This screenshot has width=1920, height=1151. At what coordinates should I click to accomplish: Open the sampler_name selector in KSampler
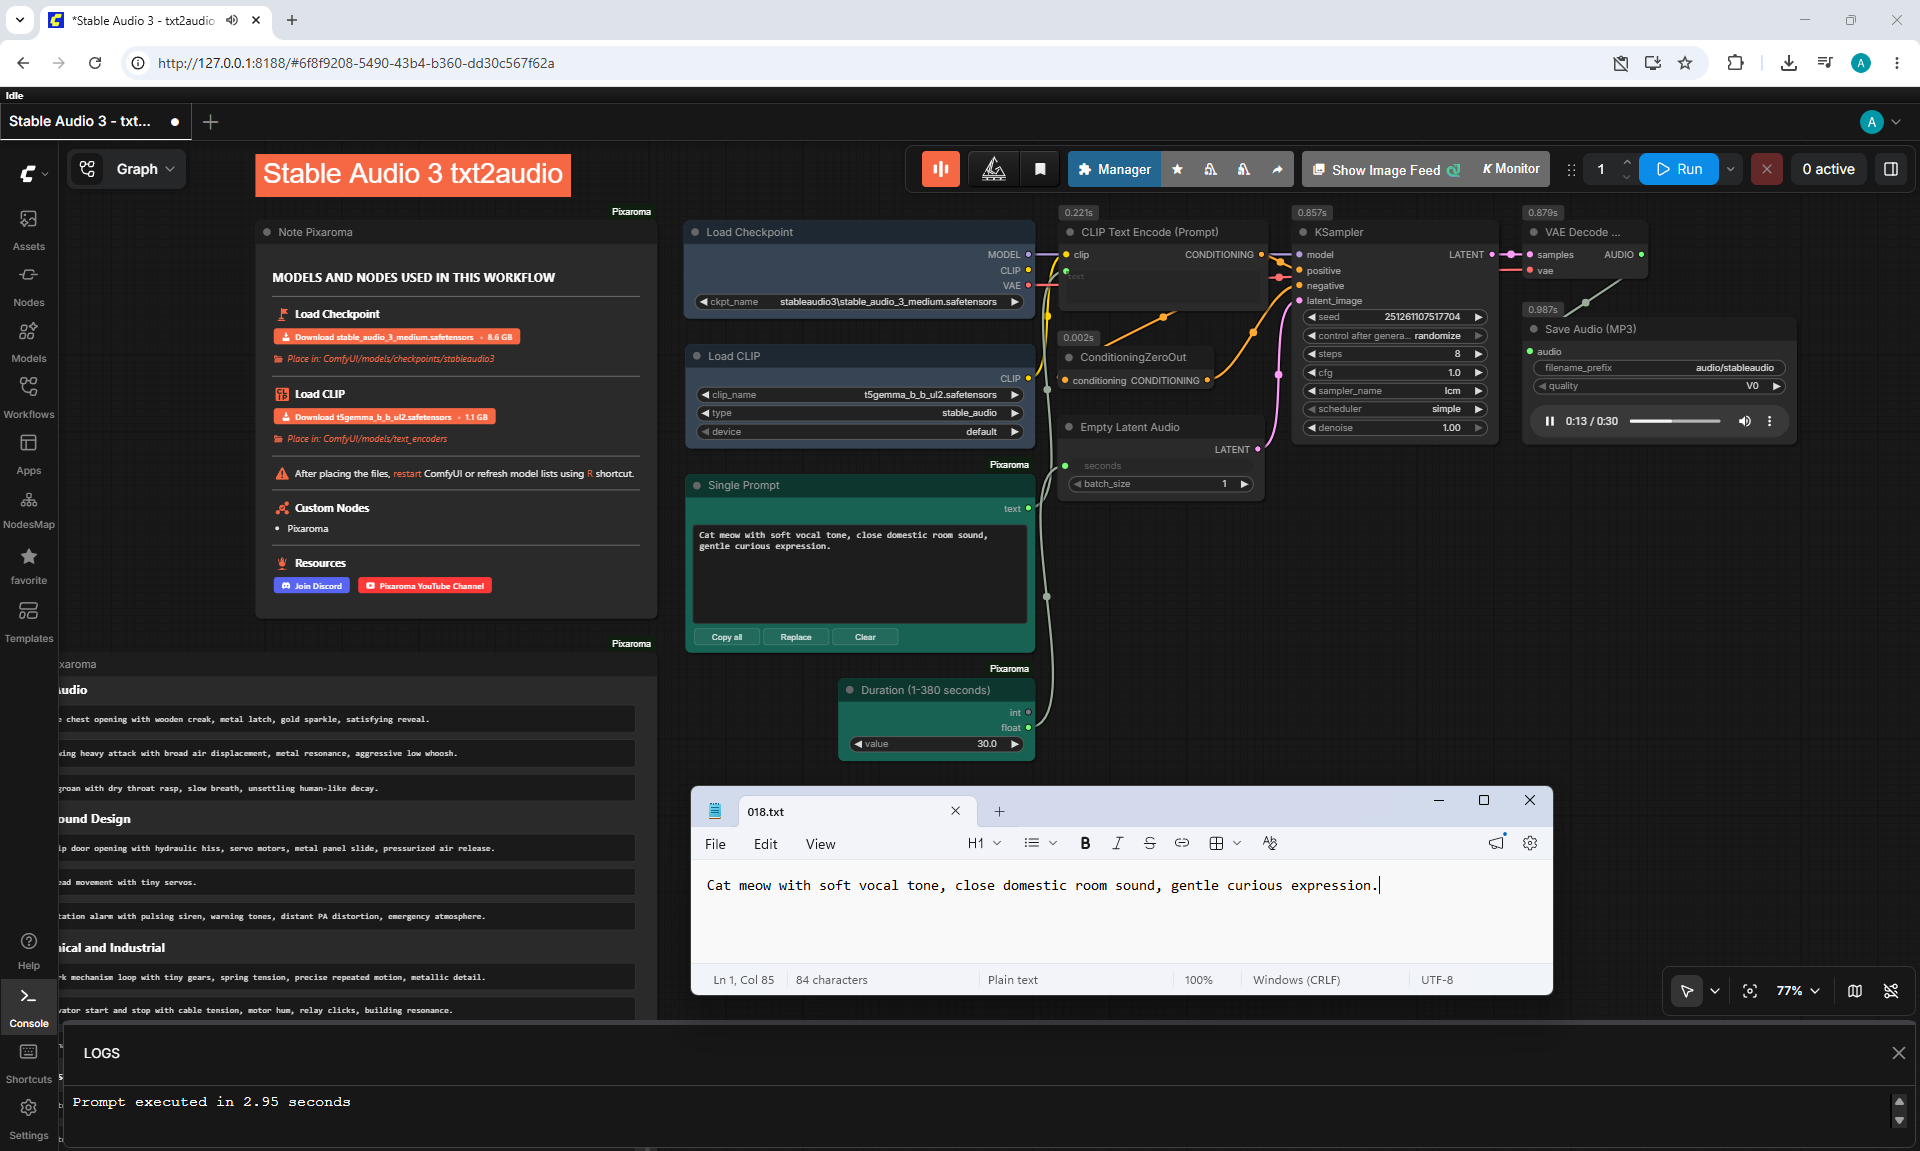(x=1395, y=391)
